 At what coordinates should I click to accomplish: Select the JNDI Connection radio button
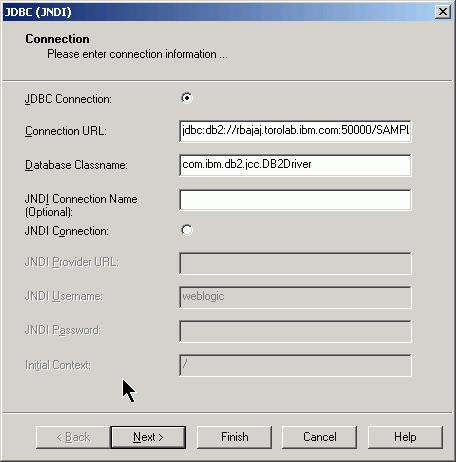(187, 230)
